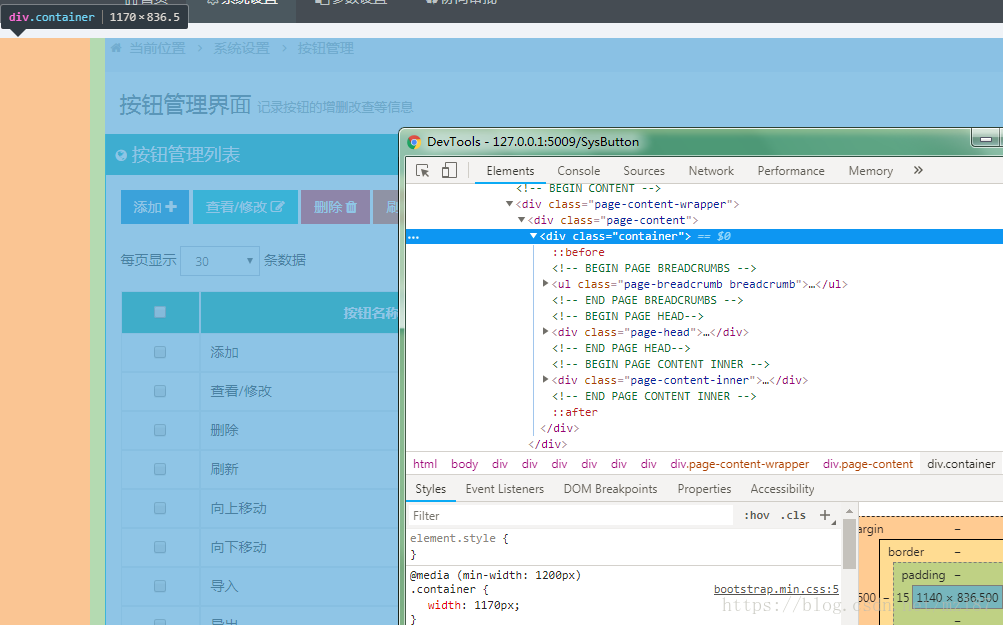Tick the header select-all checkbox

coord(160,312)
